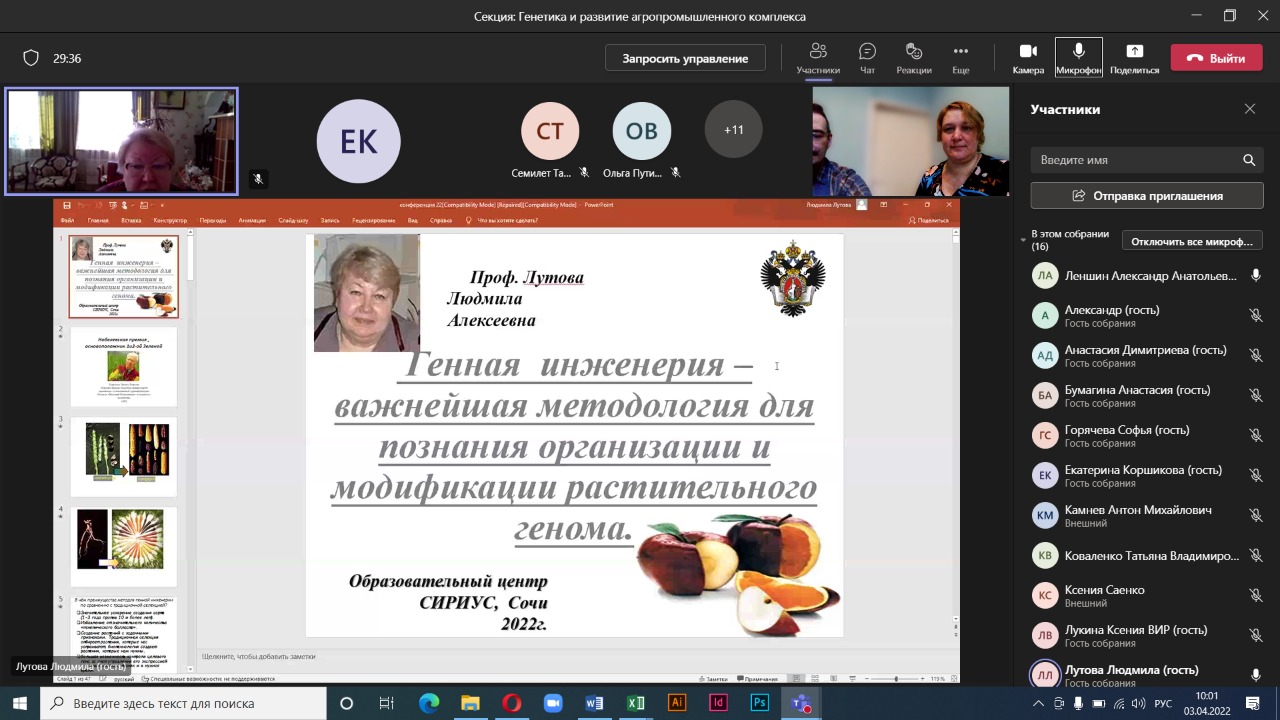
Task: Click muted mic icon for Лукина Ксения
Action: click(1255, 635)
